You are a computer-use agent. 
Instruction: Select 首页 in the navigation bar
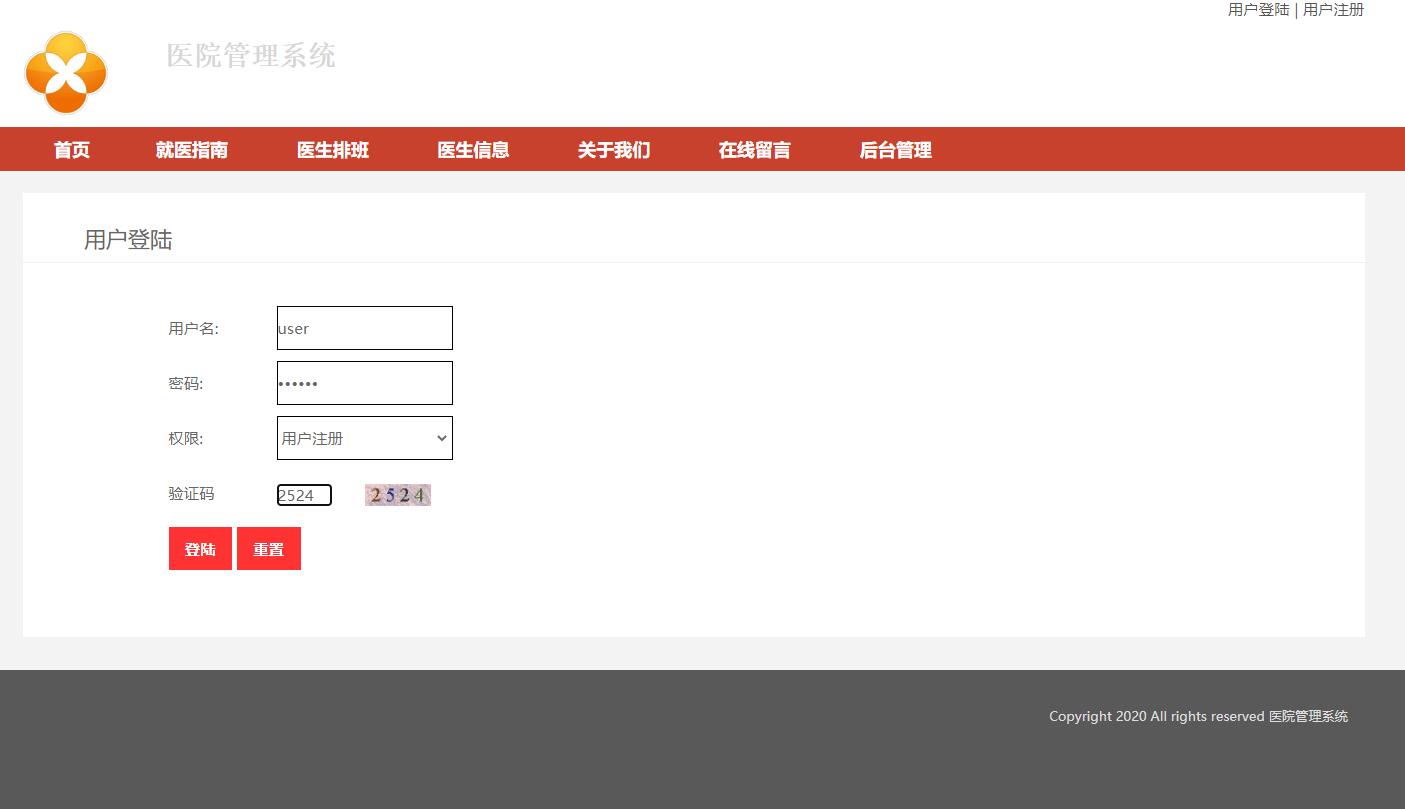click(71, 149)
